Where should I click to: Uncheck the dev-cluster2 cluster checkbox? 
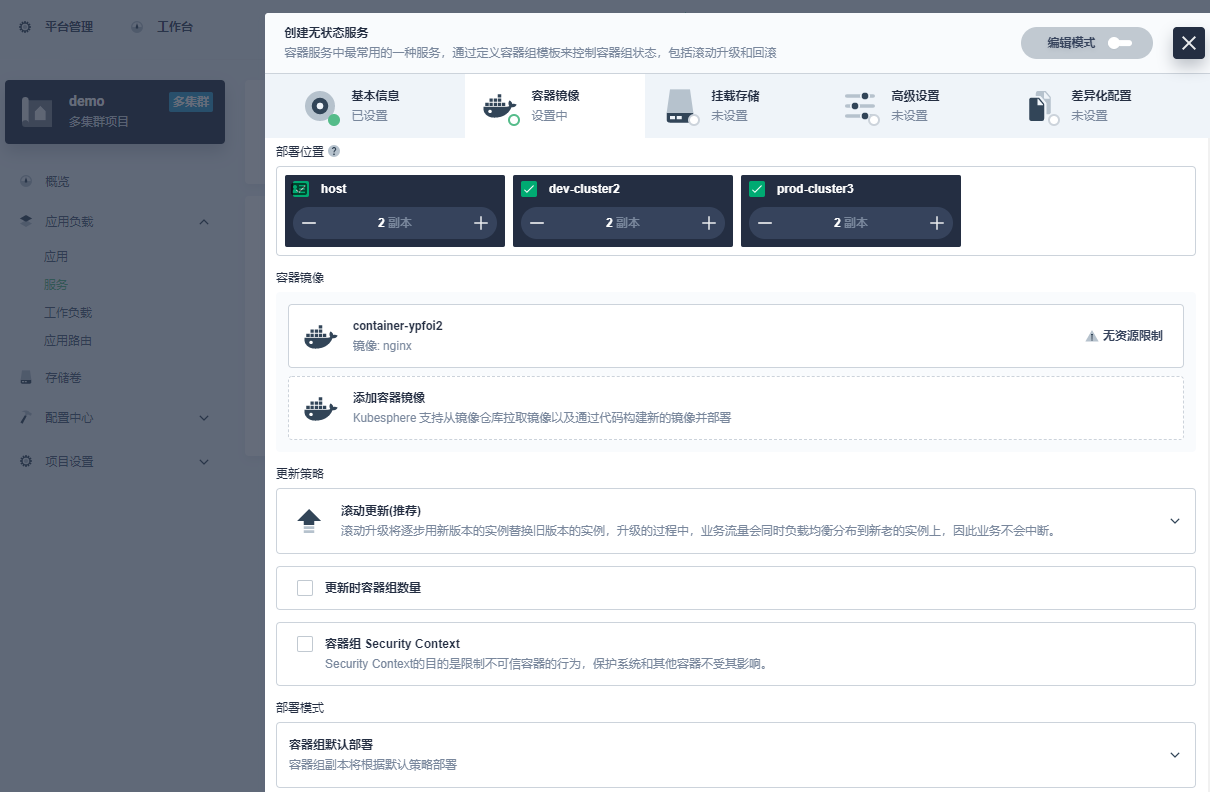[x=529, y=188]
